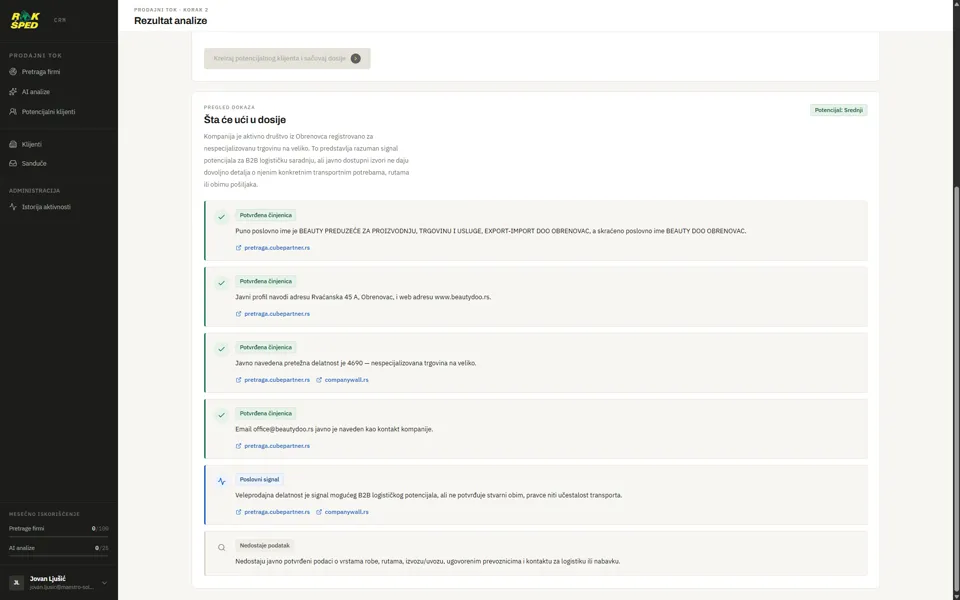The image size is (960, 600).
Task: Open Istorija aktivnosti pulse icon
Action: (x=13, y=207)
